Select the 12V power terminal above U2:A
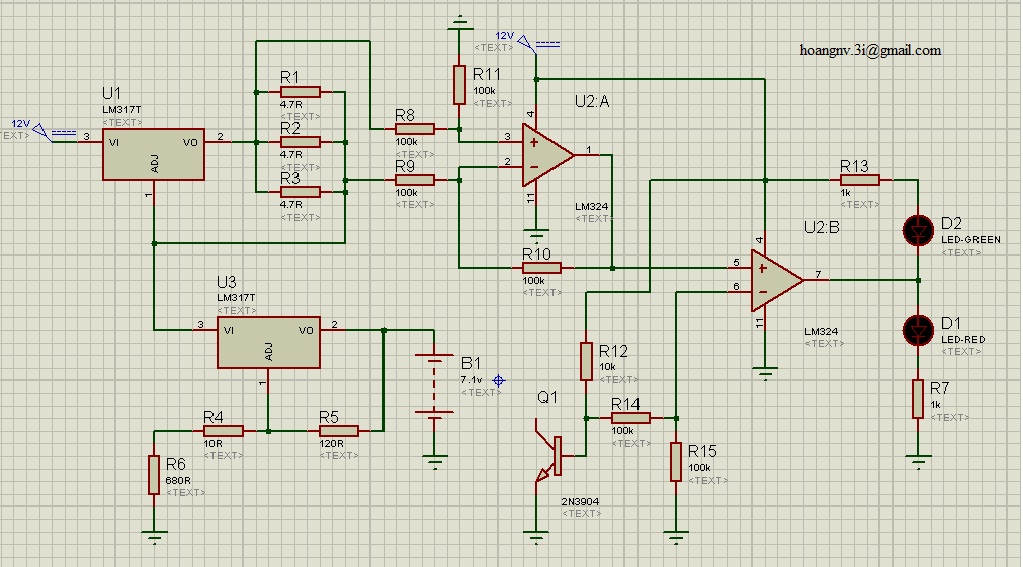Viewport: 1023px width, 567px height. 538,44
